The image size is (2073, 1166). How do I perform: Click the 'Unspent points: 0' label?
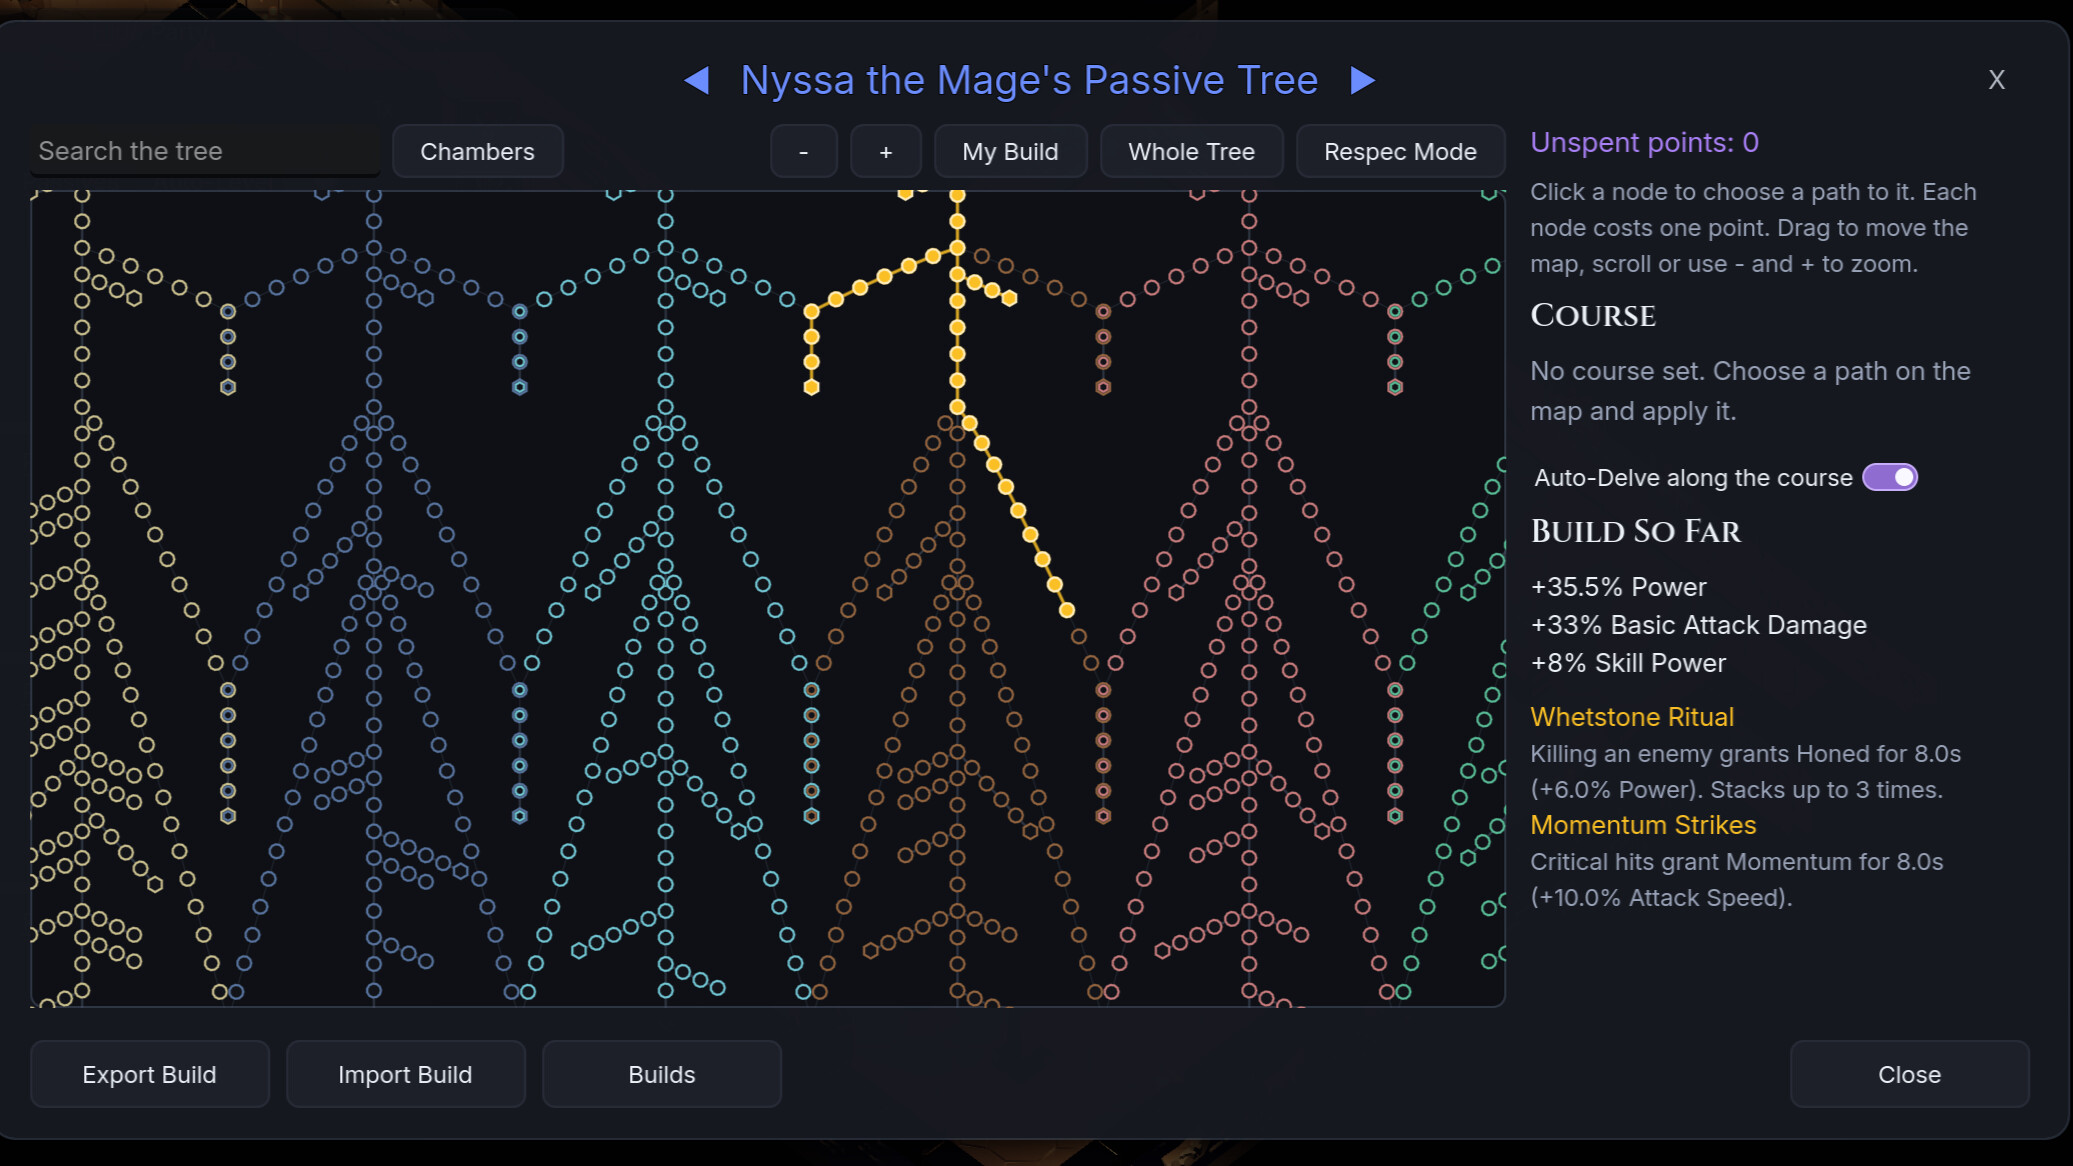(1644, 142)
